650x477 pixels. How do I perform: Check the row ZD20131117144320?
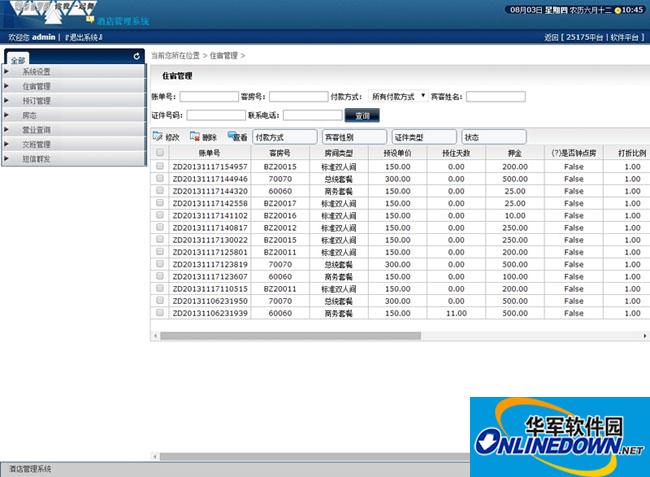point(160,191)
